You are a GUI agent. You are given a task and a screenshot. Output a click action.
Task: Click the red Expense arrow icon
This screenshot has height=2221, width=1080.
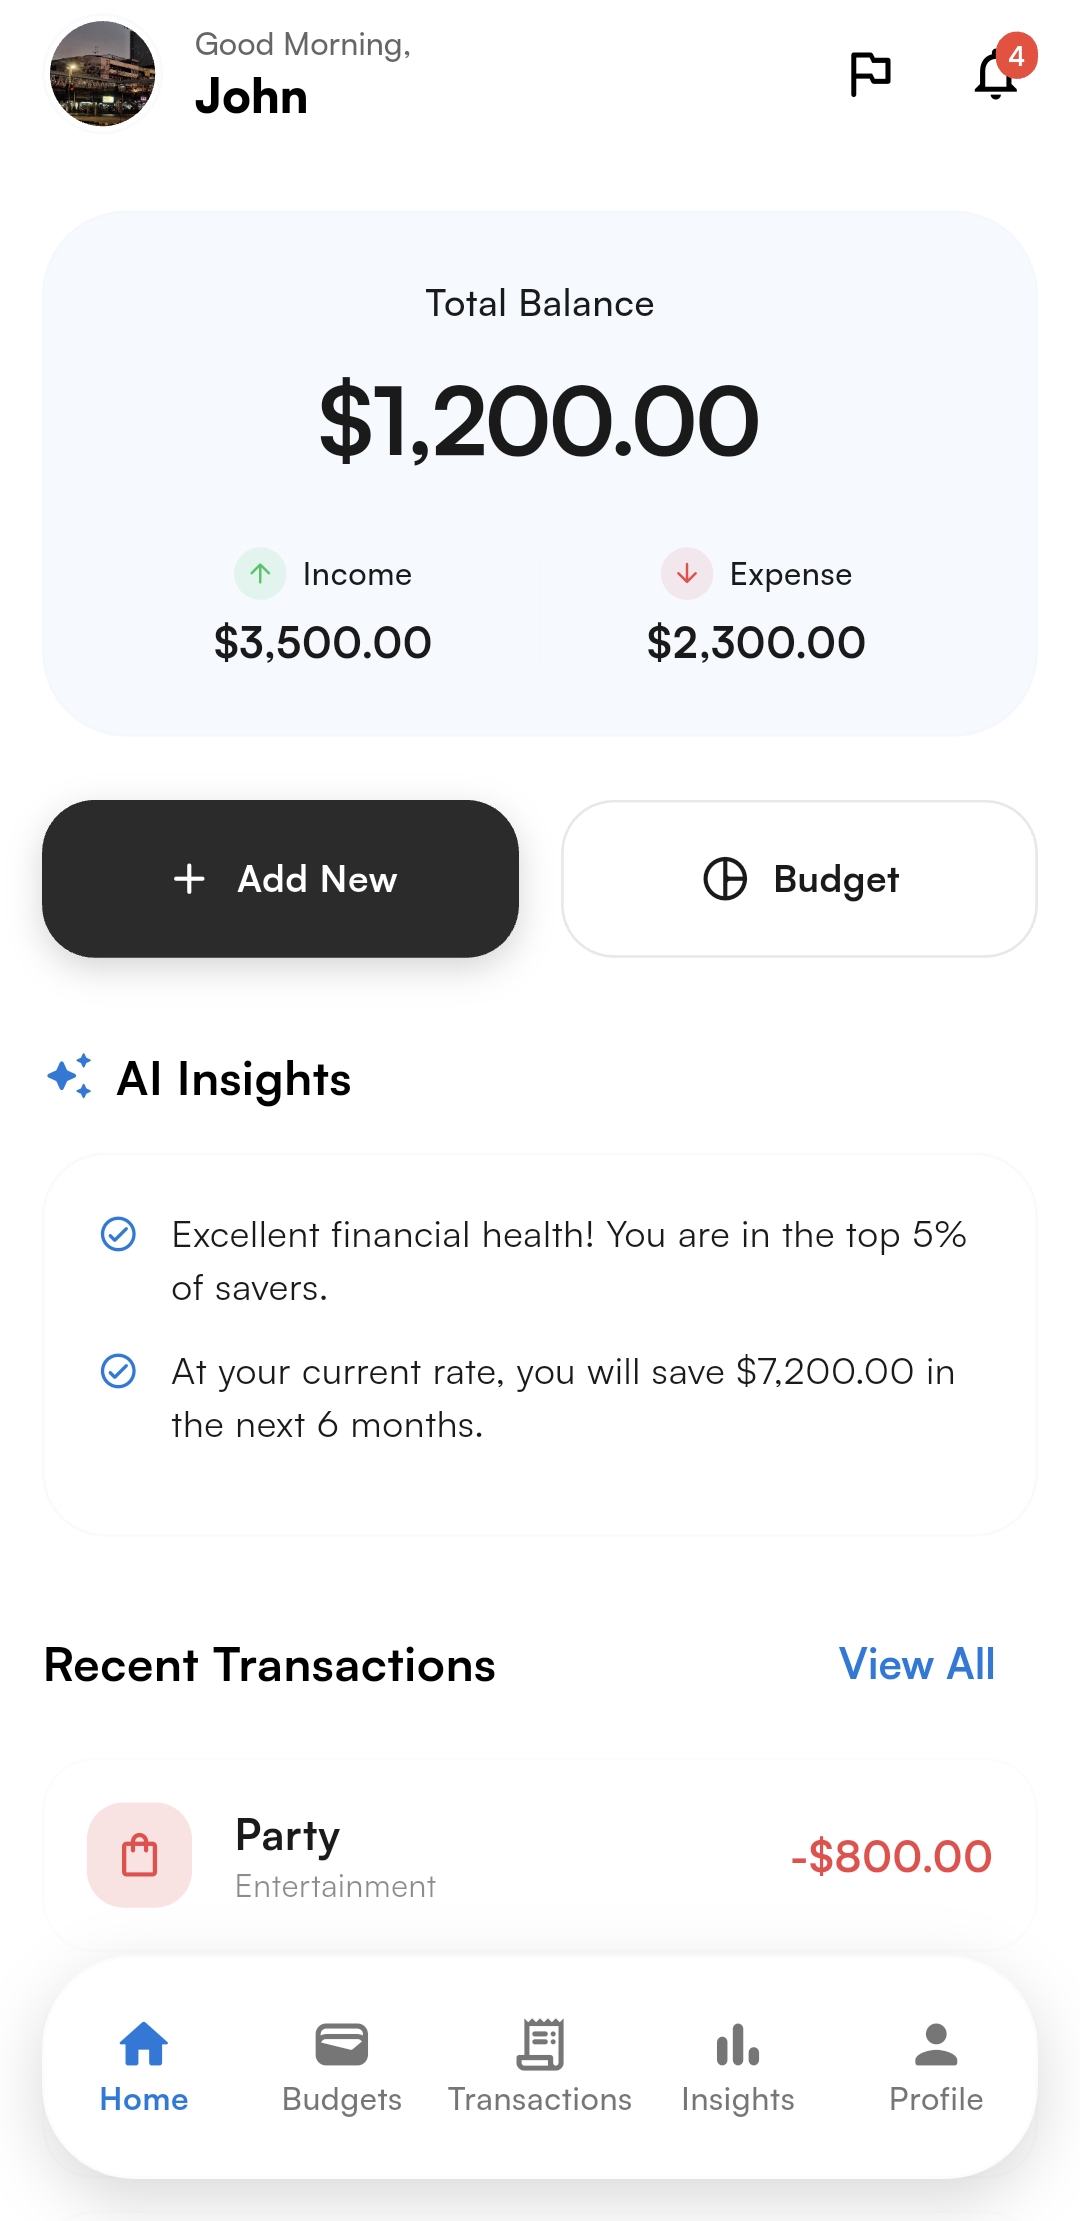tap(687, 574)
